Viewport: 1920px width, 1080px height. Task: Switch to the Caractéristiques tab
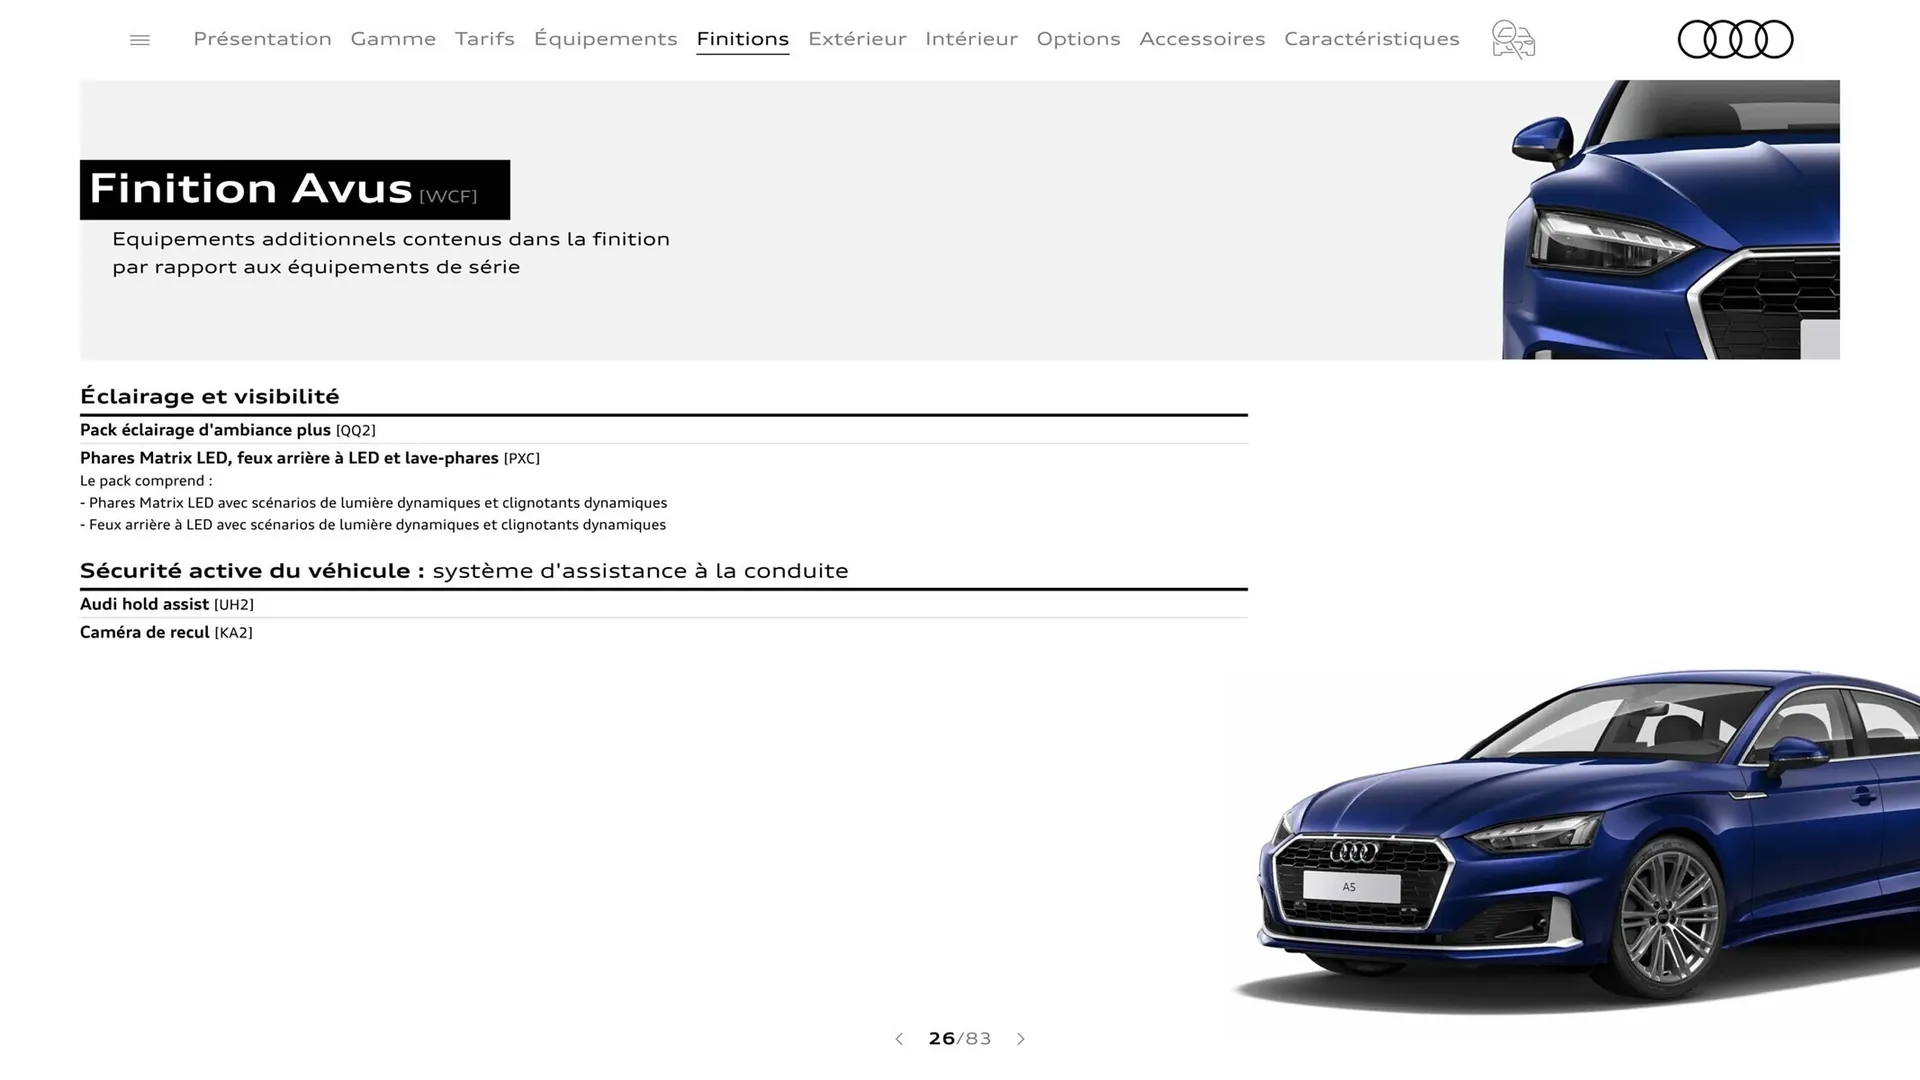[x=1372, y=39]
